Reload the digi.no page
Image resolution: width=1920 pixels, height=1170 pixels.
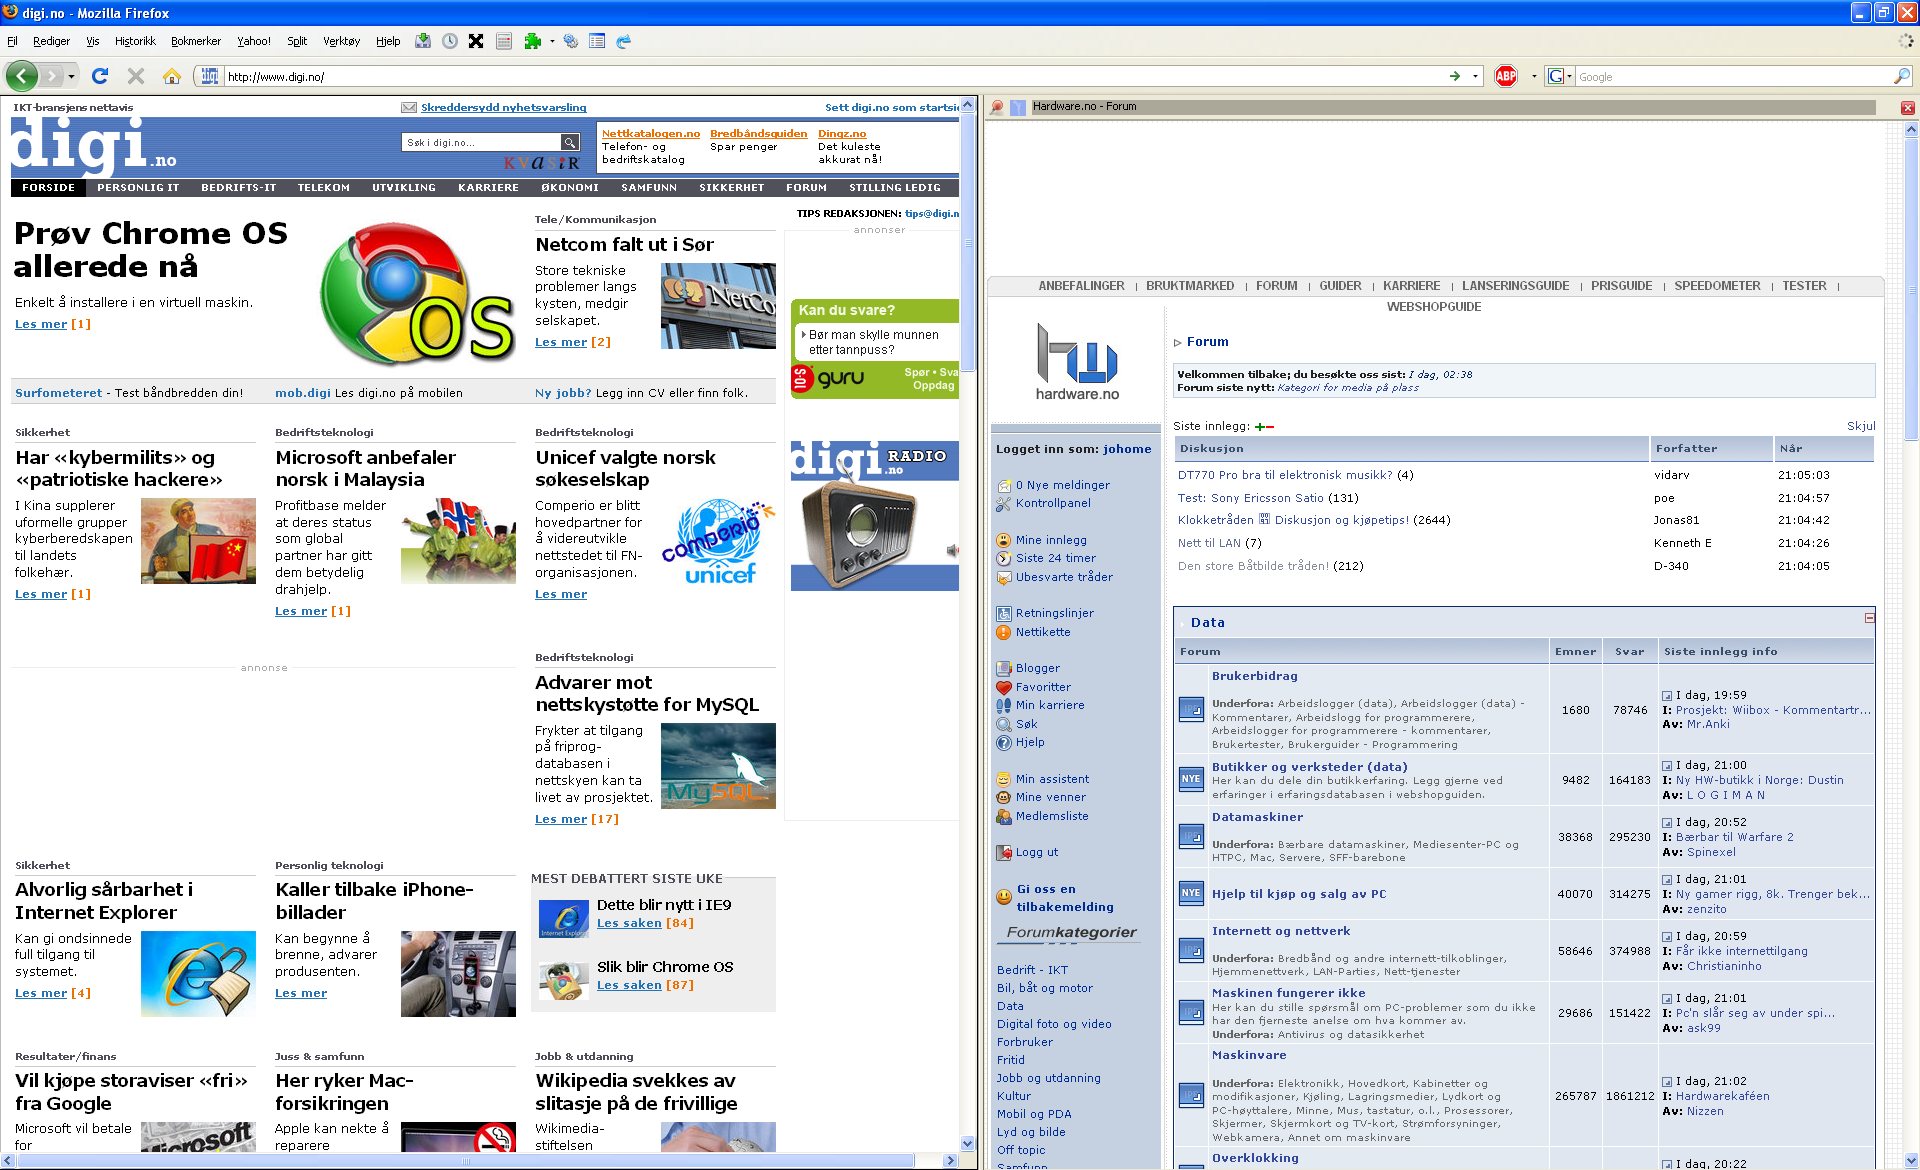click(100, 76)
